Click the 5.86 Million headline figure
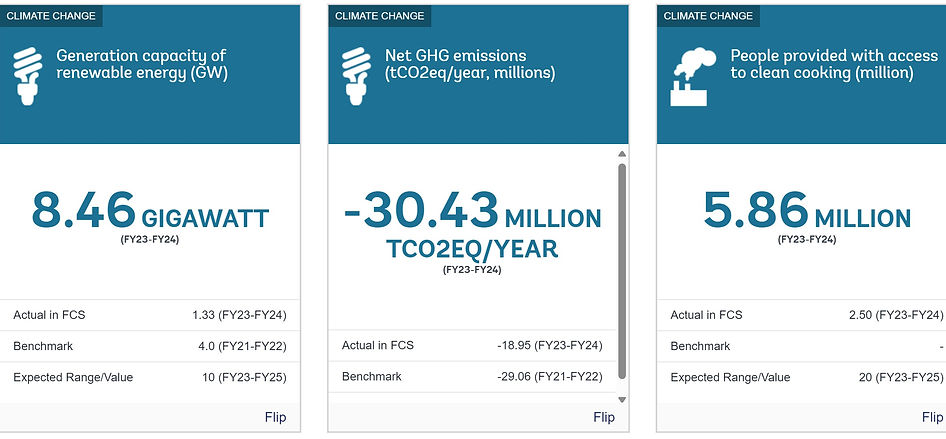Viewport: 946px width, 439px height. tap(807, 212)
